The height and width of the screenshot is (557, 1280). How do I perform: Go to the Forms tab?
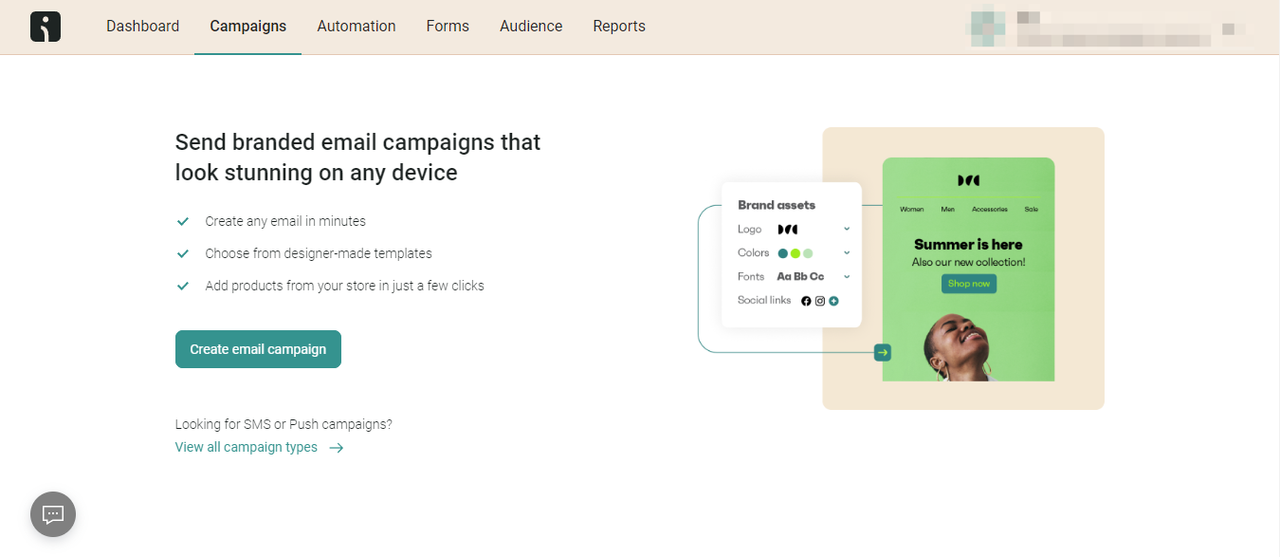(447, 26)
